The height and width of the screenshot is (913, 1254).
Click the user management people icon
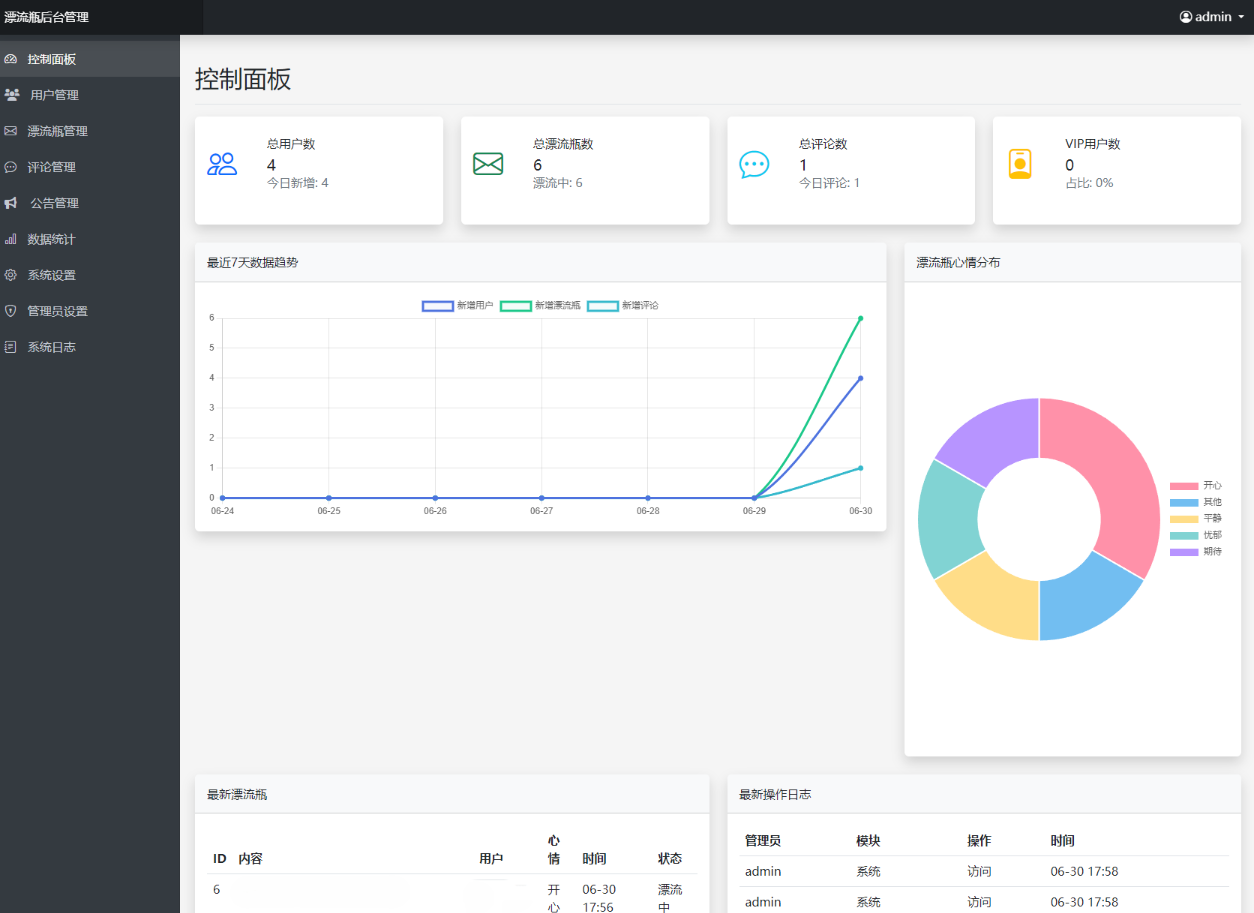point(12,95)
